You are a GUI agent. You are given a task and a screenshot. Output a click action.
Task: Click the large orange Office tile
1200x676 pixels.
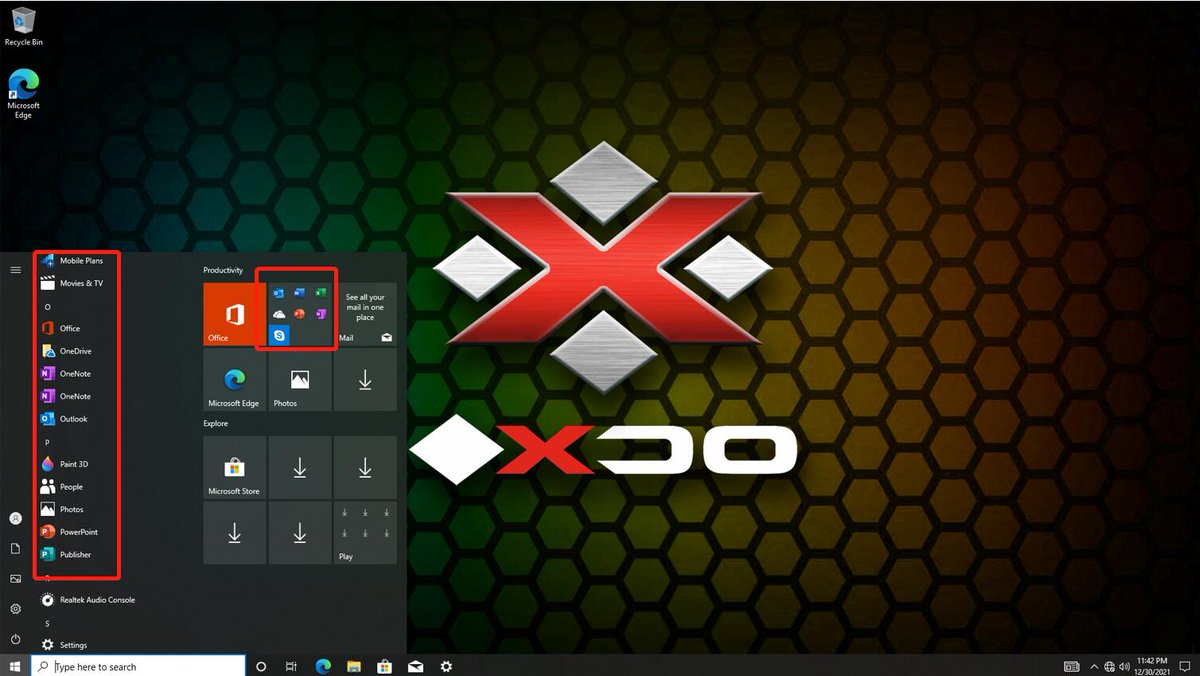pos(234,314)
